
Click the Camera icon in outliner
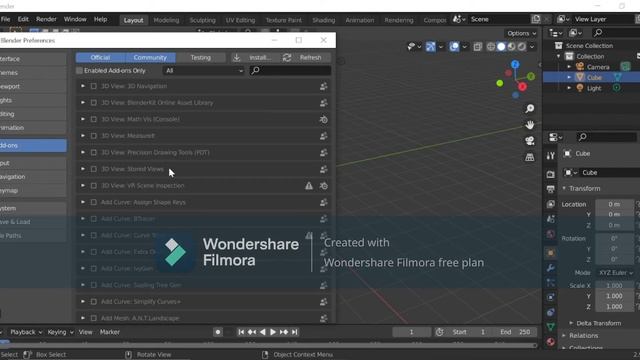coord(580,67)
